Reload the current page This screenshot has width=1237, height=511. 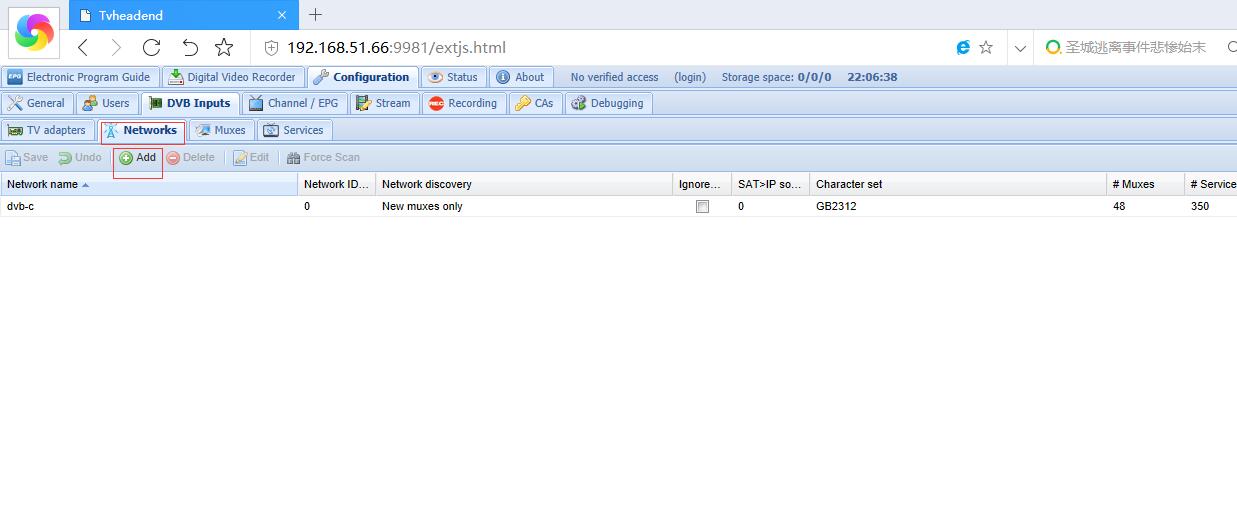click(152, 47)
